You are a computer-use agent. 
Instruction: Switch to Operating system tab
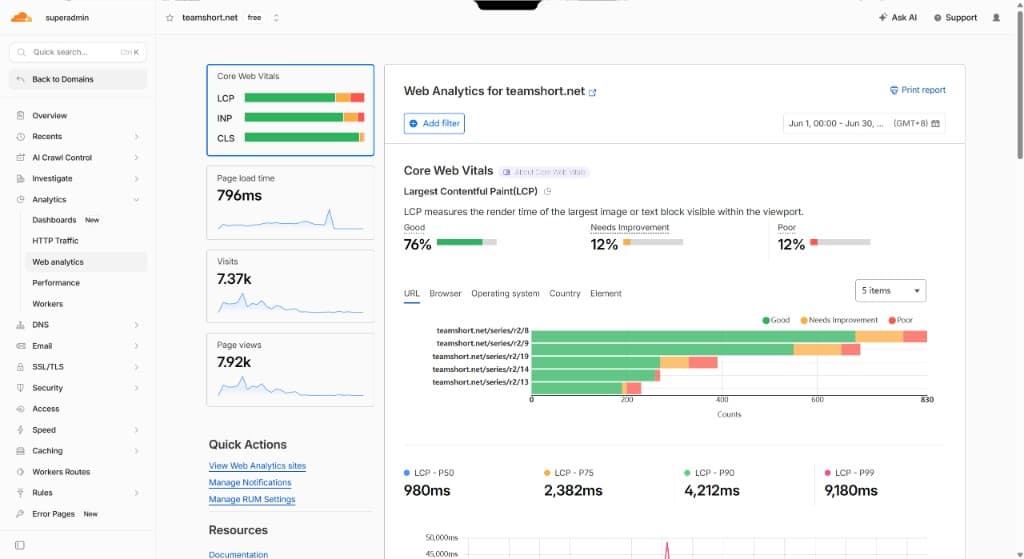[505, 294]
